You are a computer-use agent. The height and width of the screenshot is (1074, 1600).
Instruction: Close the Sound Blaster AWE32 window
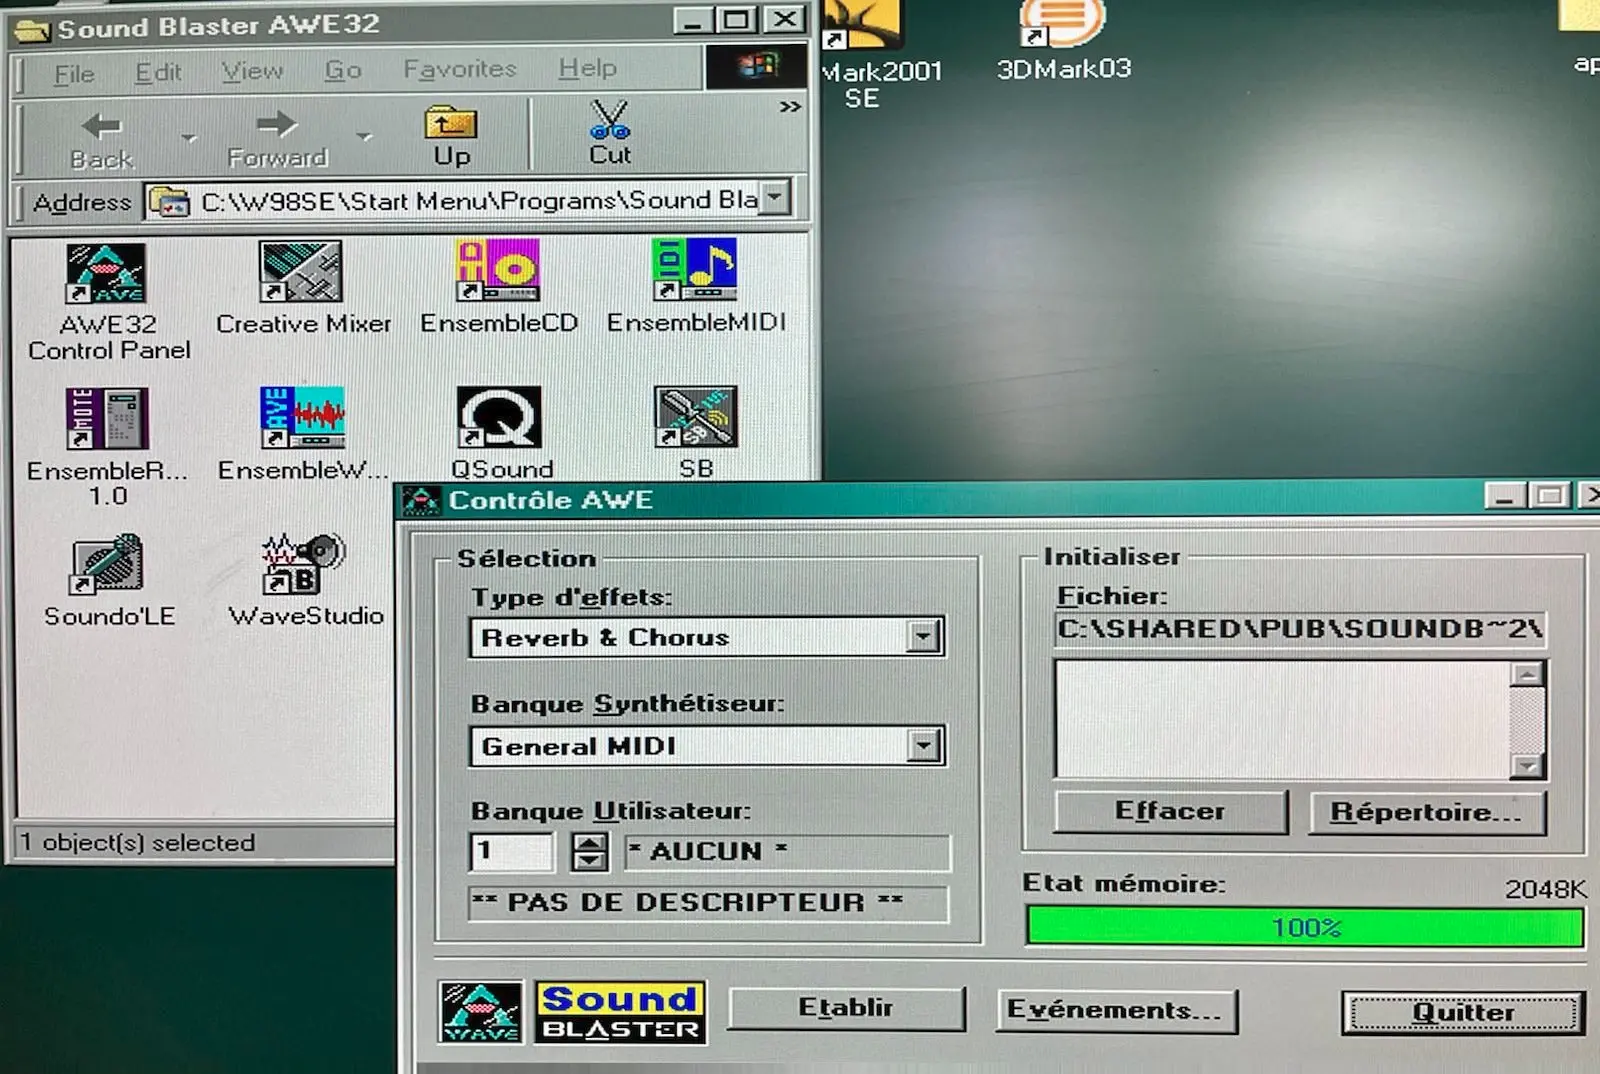click(785, 19)
